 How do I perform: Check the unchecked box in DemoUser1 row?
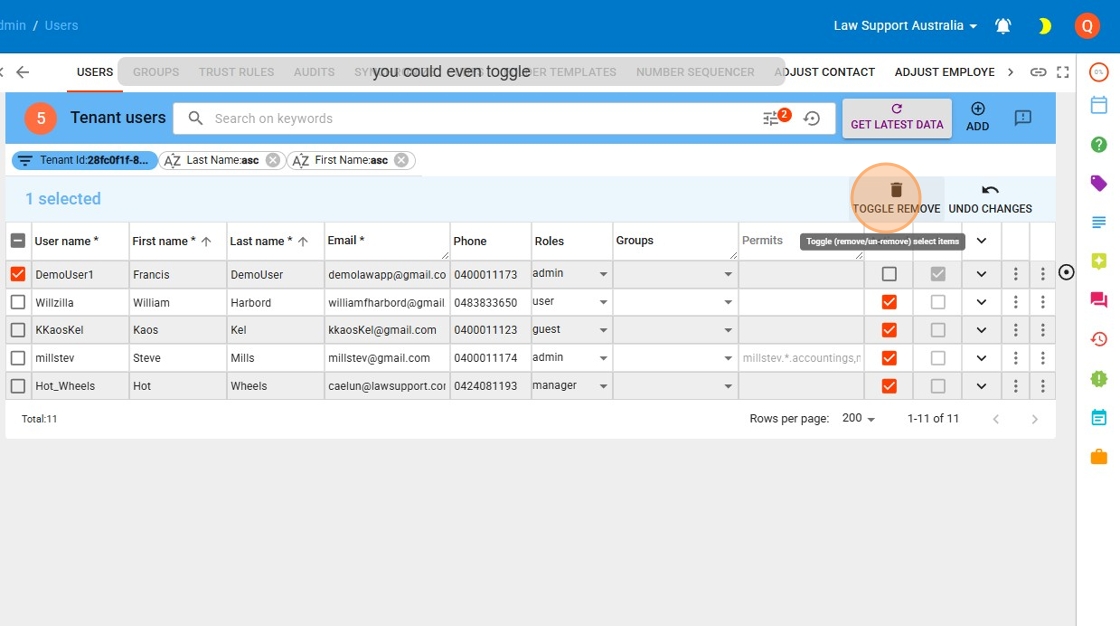(x=889, y=274)
